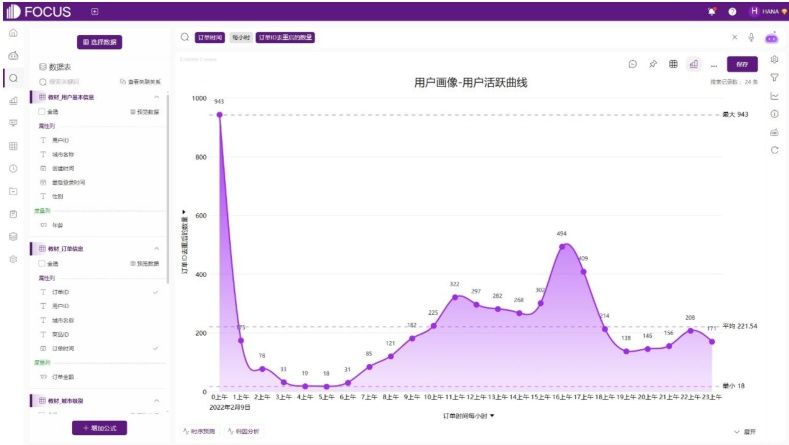
Task: Click the comment bubble icon above chart
Action: tap(633, 64)
